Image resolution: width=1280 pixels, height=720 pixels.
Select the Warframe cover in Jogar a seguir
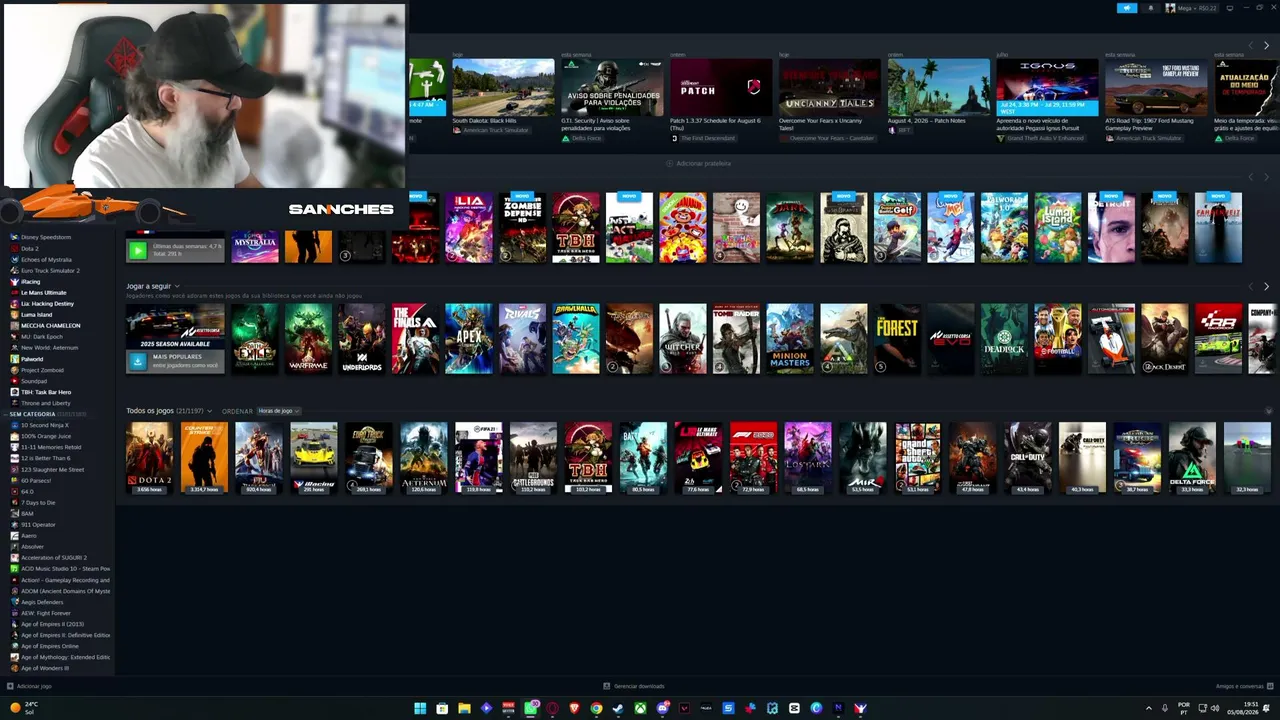click(x=308, y=339)
